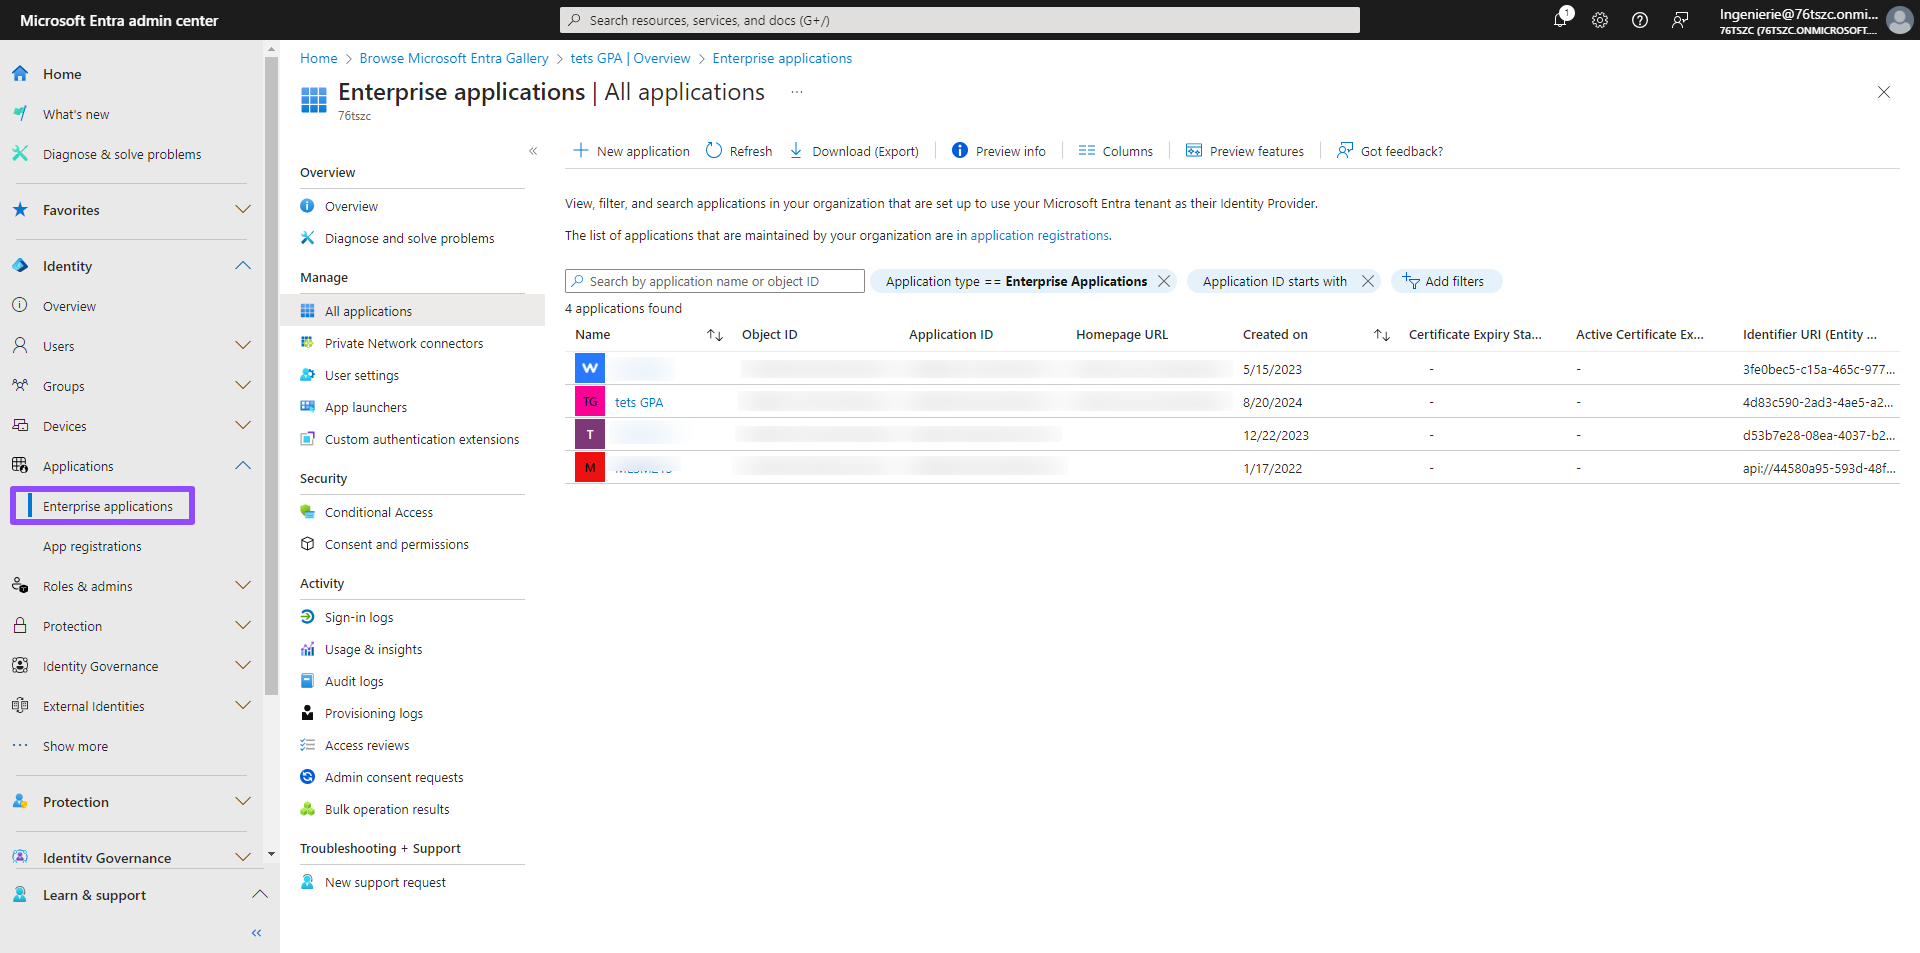
Task: Click the blue W application icon
Action: click(590, 368)
